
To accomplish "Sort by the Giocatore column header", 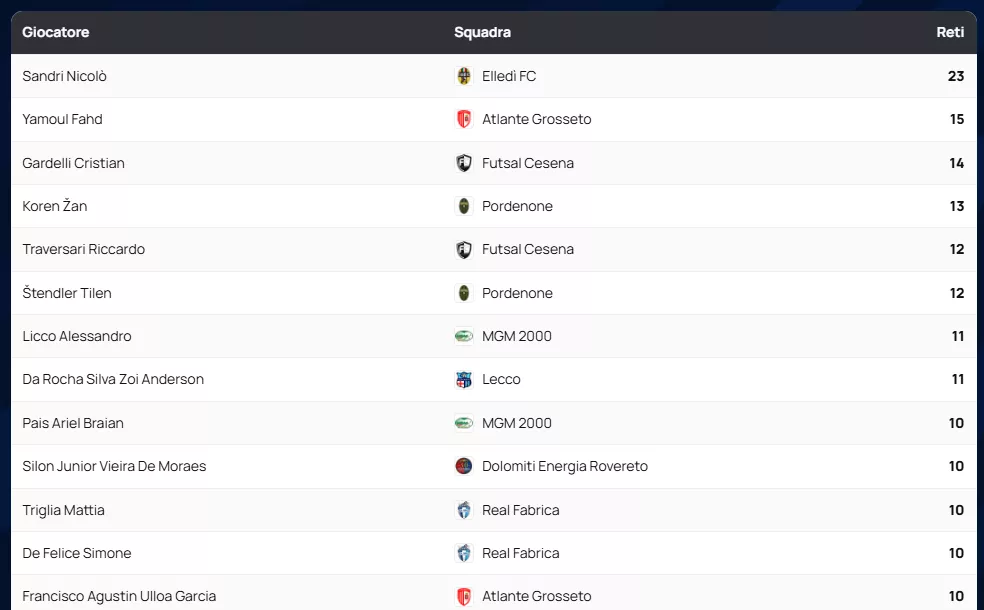I will 56,32.
